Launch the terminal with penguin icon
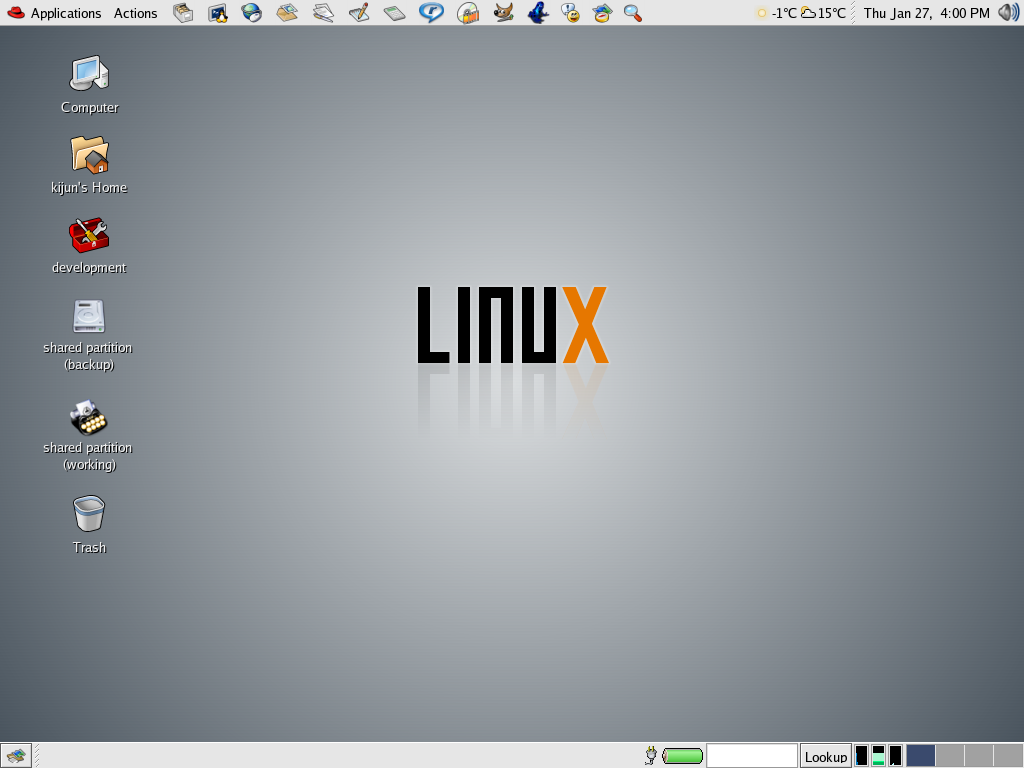This screenshot has width=1024, height=768. (x=217, y=12)
